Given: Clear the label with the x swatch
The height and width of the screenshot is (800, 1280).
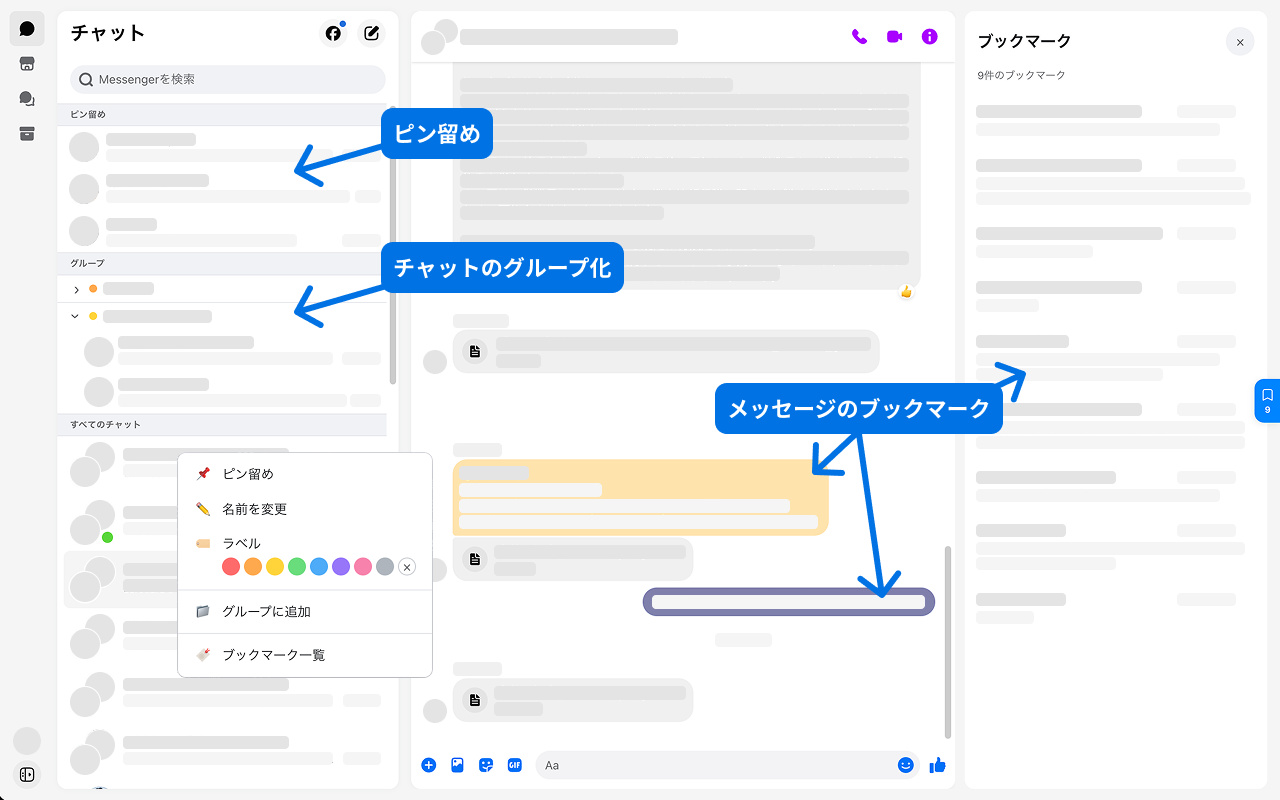Looking at the screenshot, I should coord(407,567).
